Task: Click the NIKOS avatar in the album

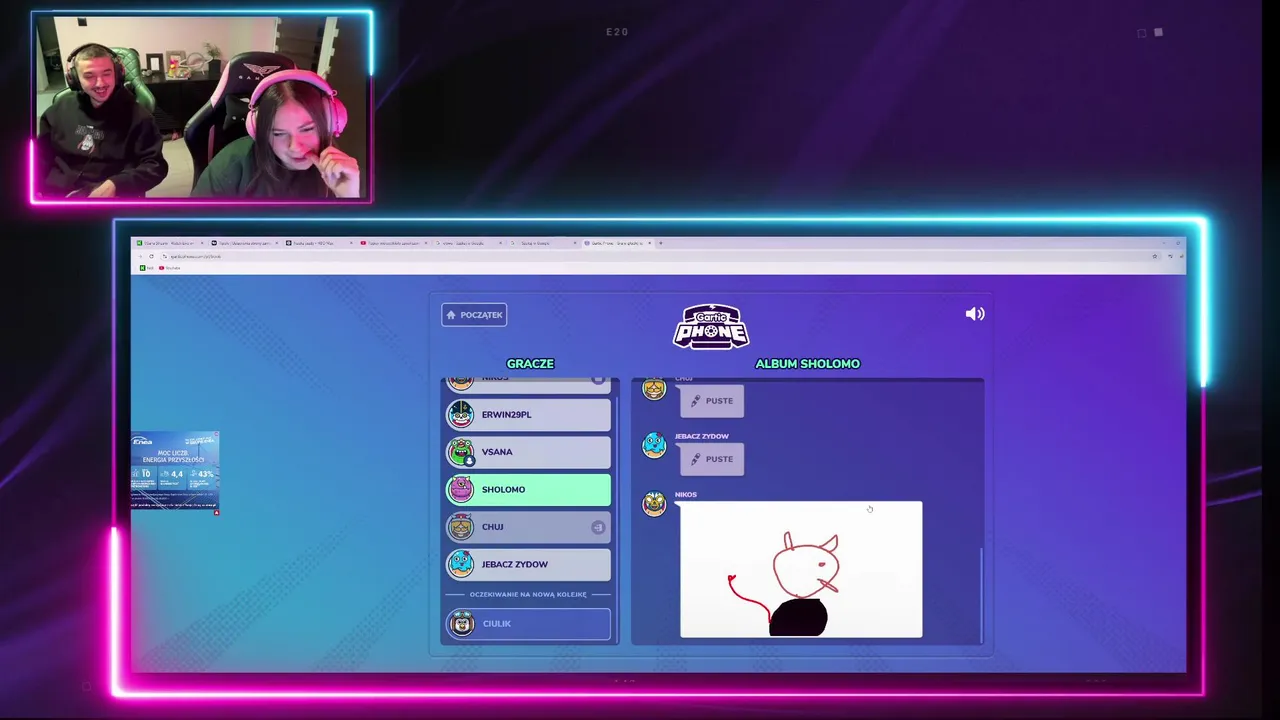Action: 654,504
